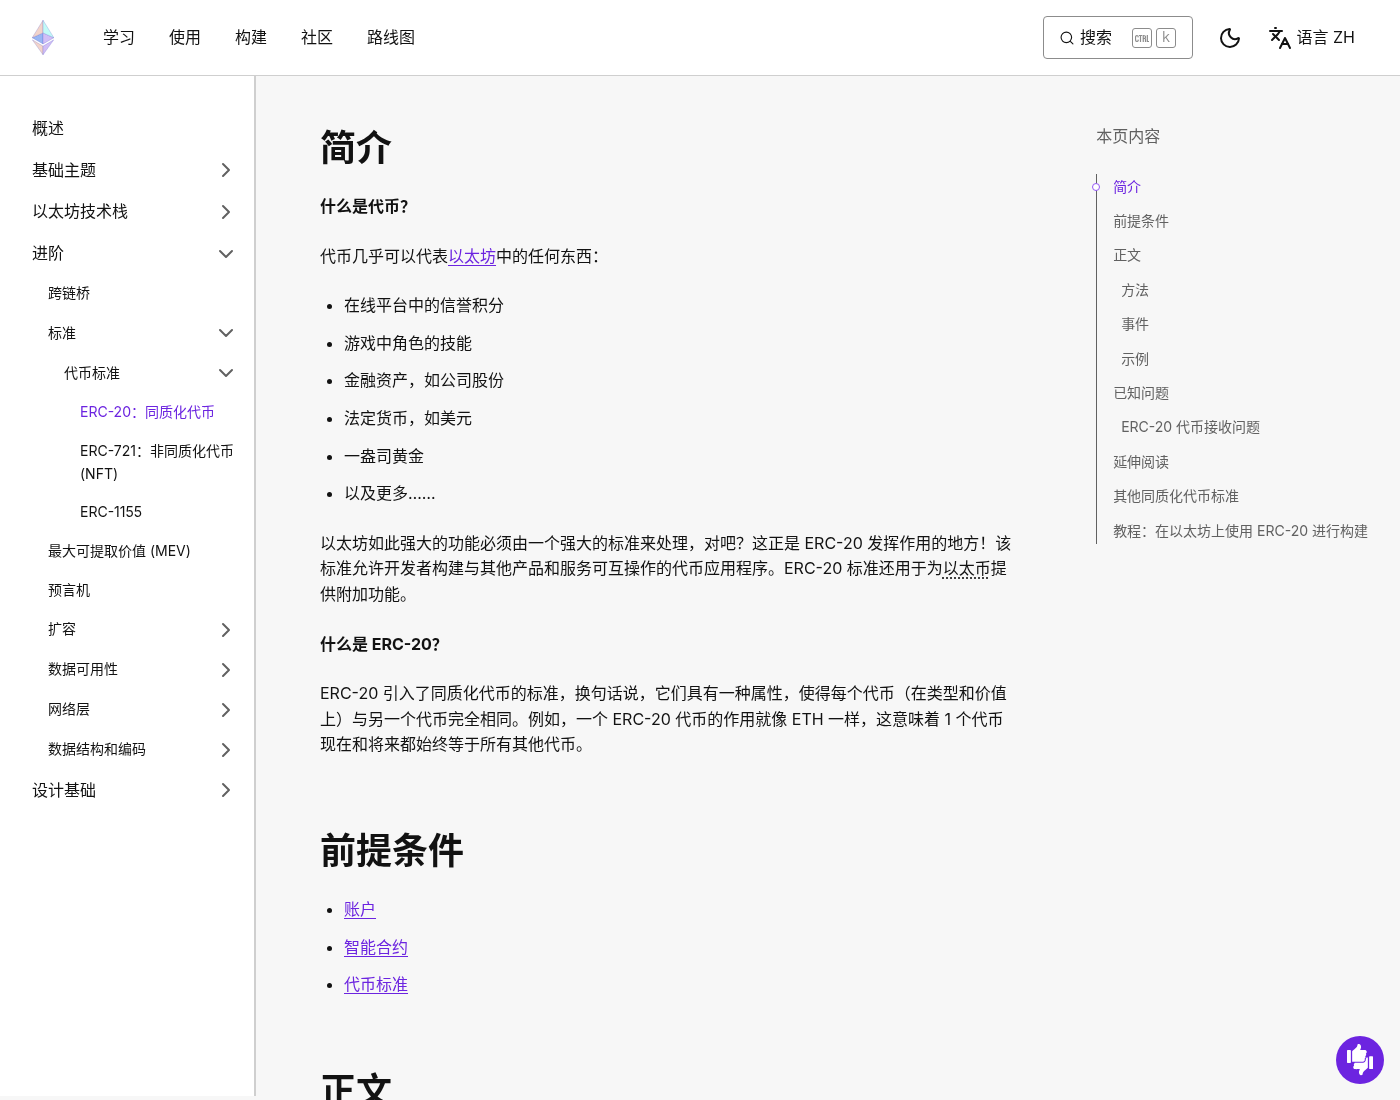
Task: Jump to 事件 in page contents
Action: tap(1135, 324)
